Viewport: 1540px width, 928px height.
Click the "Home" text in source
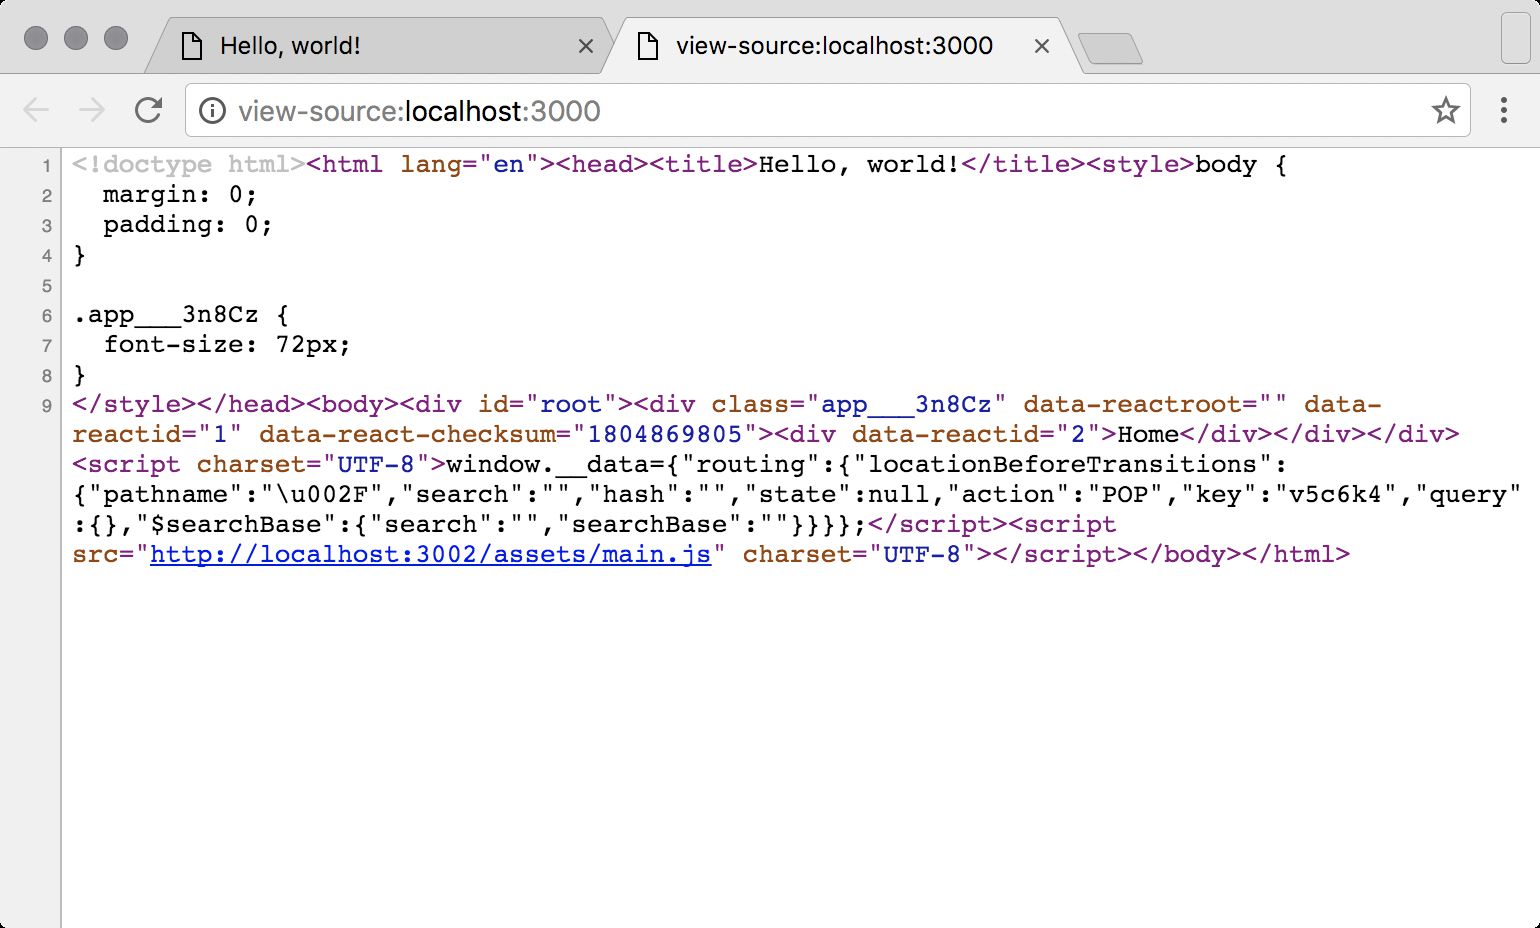pos(1148,434)
